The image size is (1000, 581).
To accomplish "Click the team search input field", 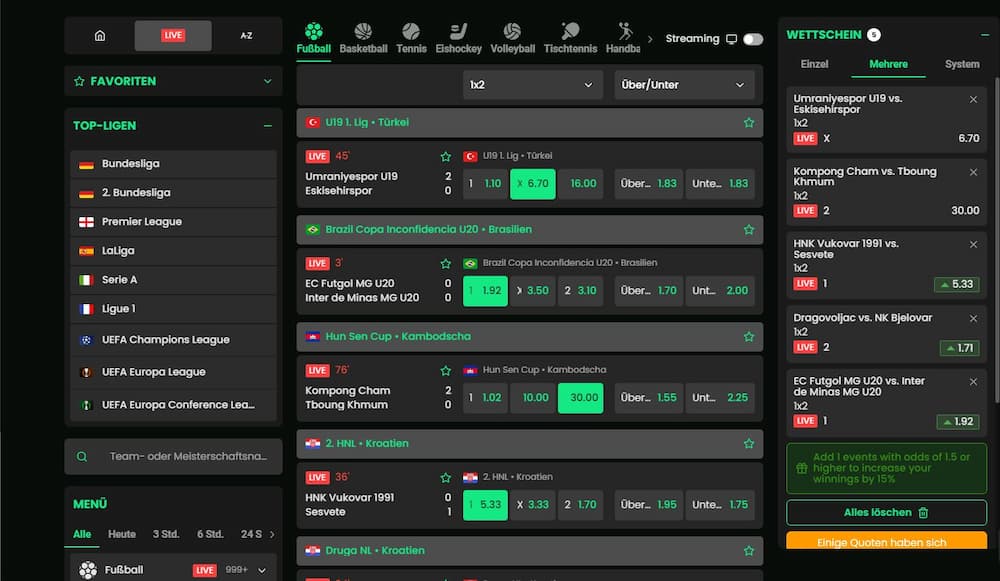I will pos(173,456).
